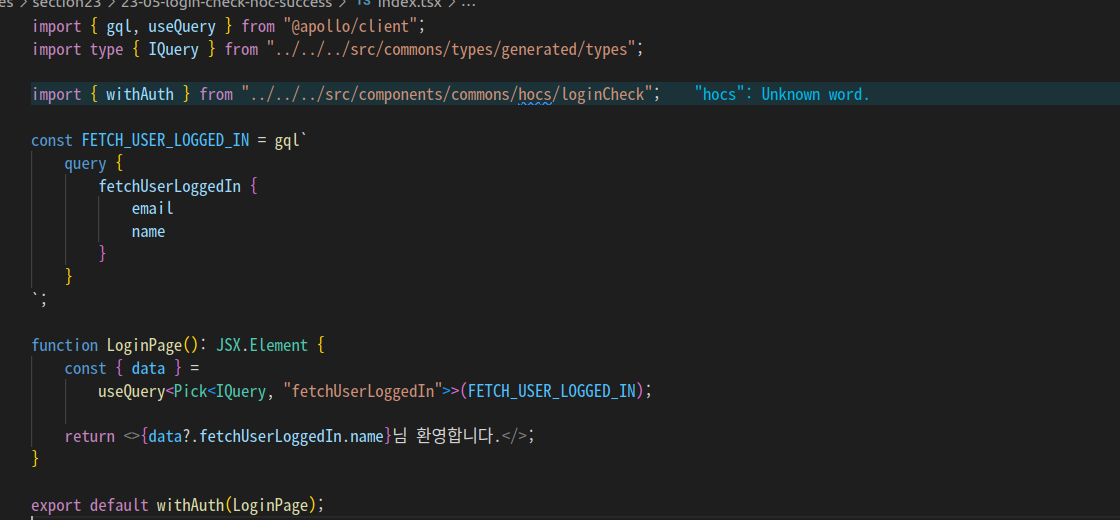This screenshot has width=1120, height=520.
Task: Click the return keyword
Action: coord(89,436)
